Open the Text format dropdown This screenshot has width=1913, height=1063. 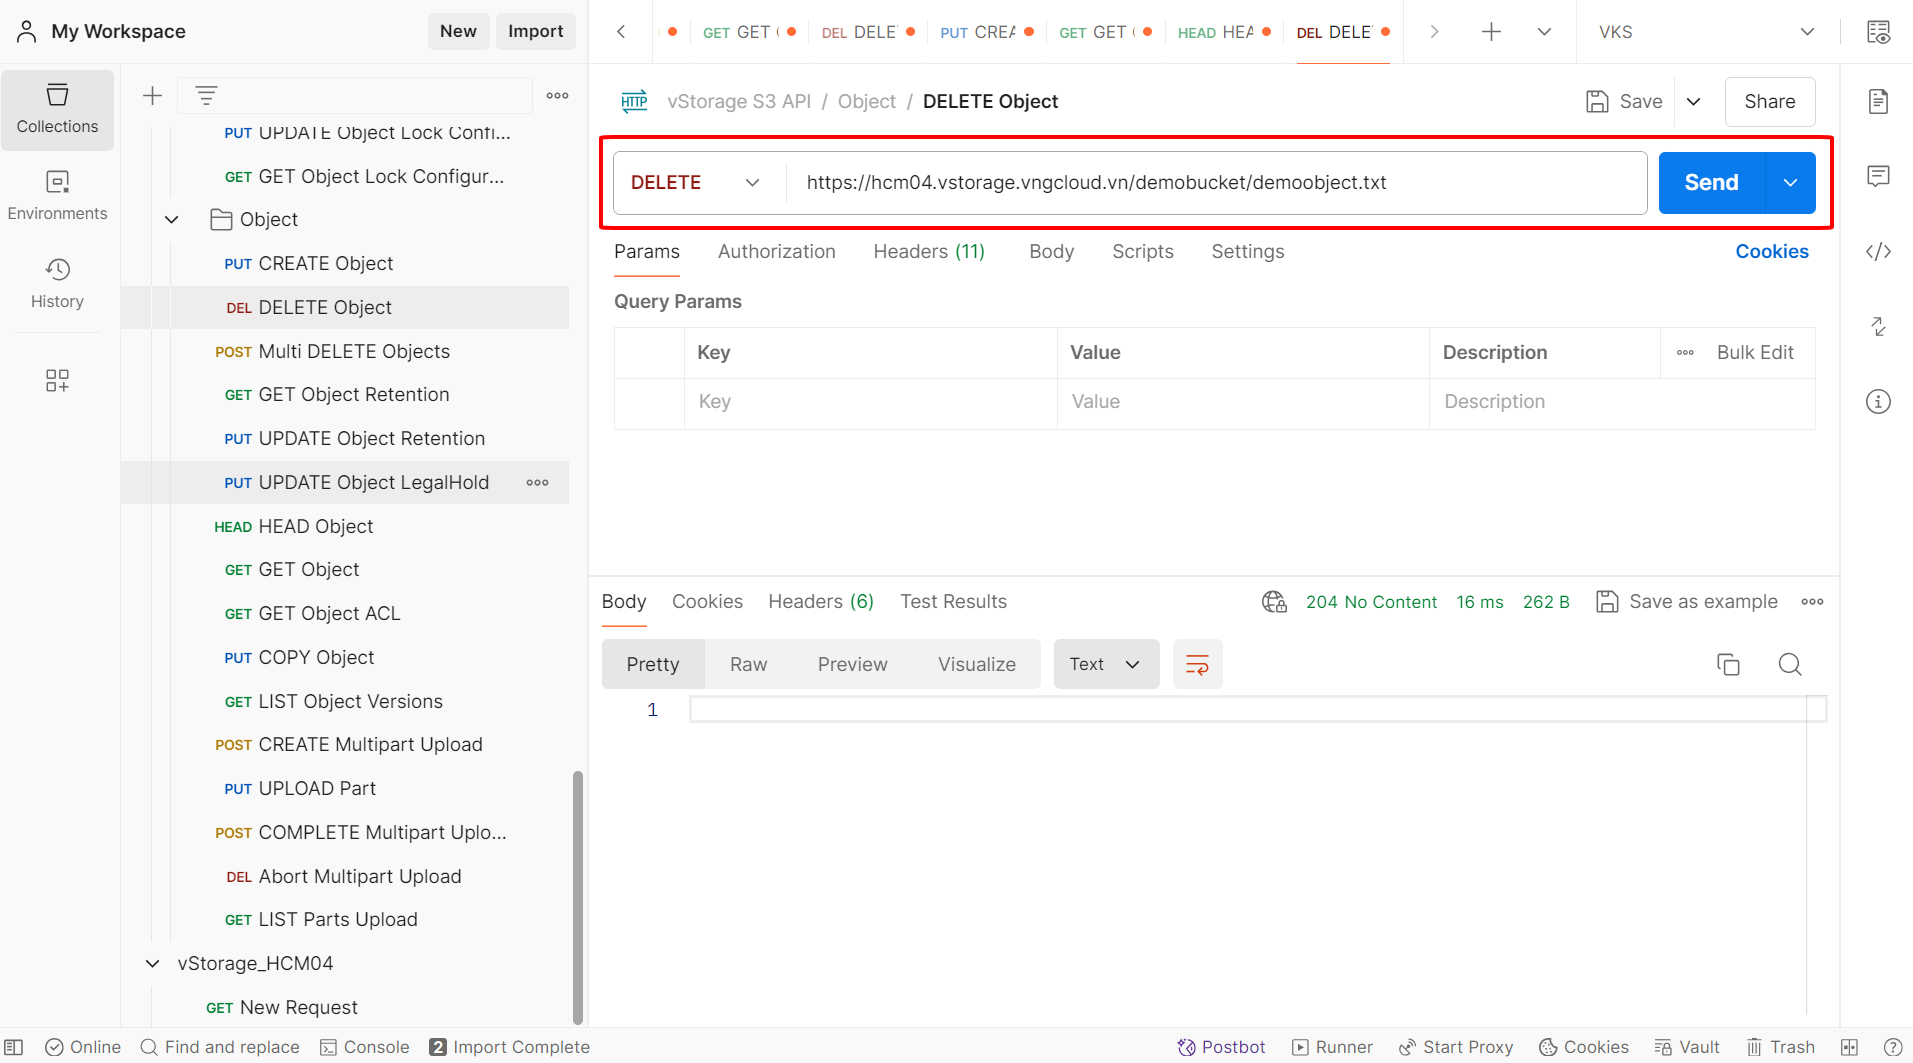(x=1105, y=664)
